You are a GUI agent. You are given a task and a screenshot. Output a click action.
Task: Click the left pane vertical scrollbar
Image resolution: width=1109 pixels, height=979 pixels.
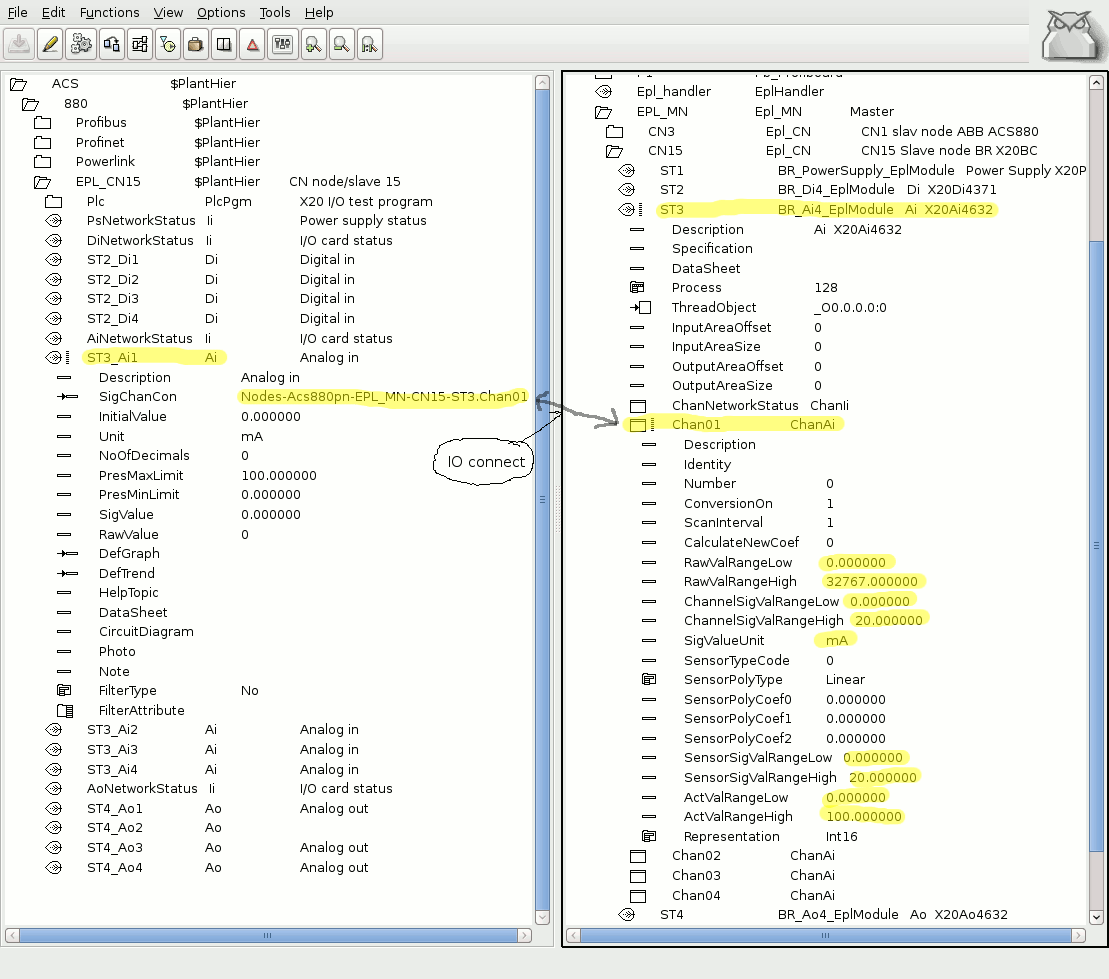pyautogui.click(x=542, y=499)
